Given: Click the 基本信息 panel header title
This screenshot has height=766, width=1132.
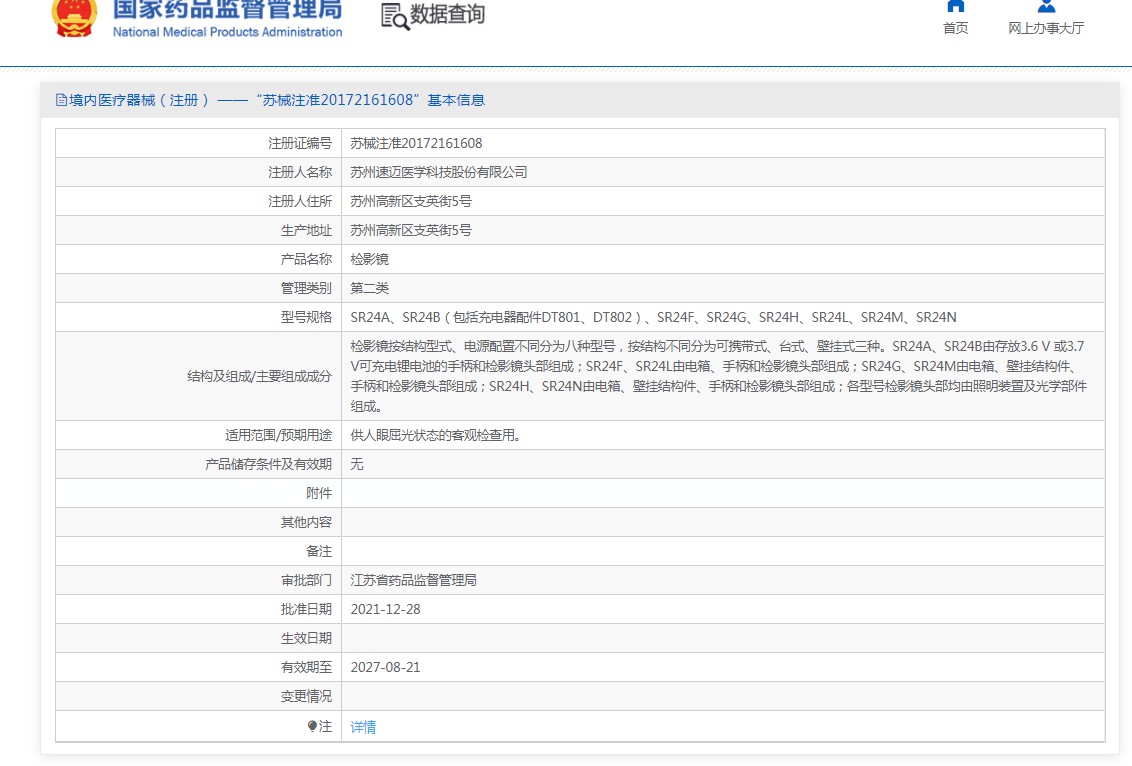Looking at the screenshot, I should tap(270, 100).
